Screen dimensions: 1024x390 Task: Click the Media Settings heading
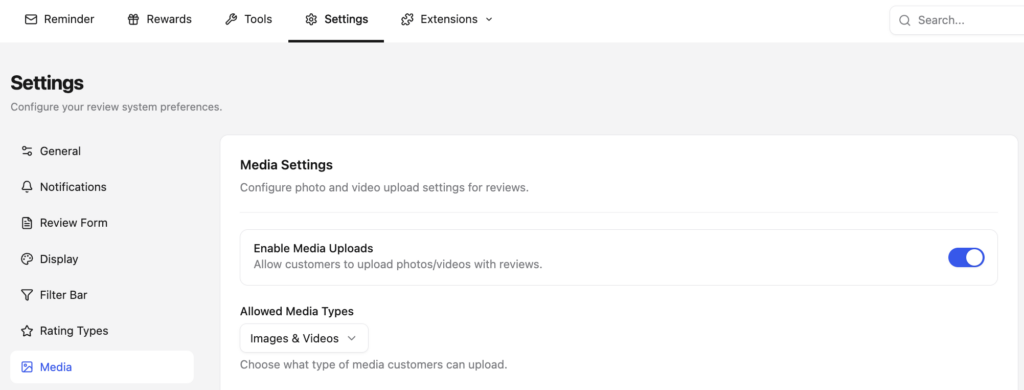pos(286,165)
